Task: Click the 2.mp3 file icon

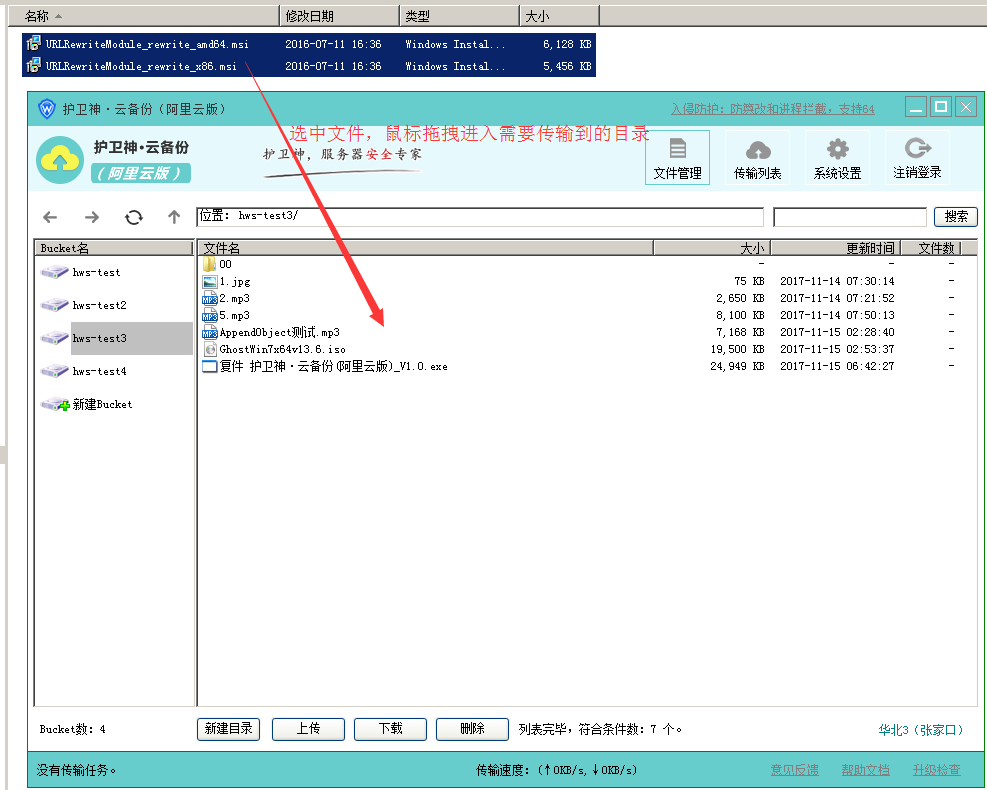Action: (210, 299)
